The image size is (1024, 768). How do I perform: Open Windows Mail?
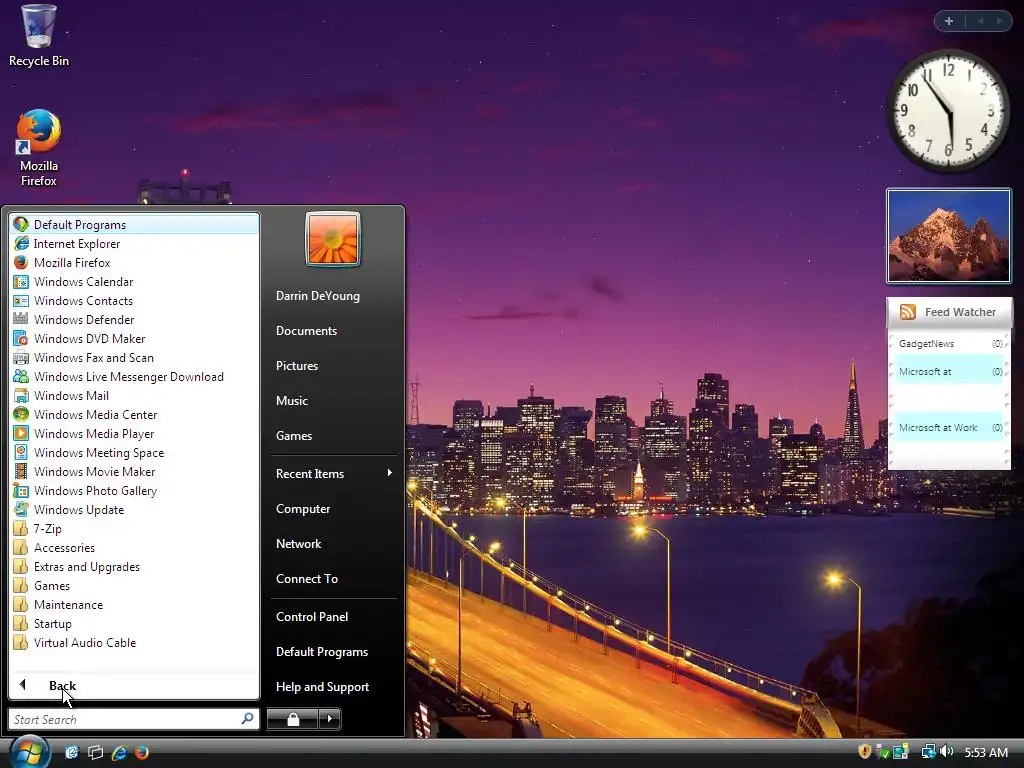pos(134,395)
